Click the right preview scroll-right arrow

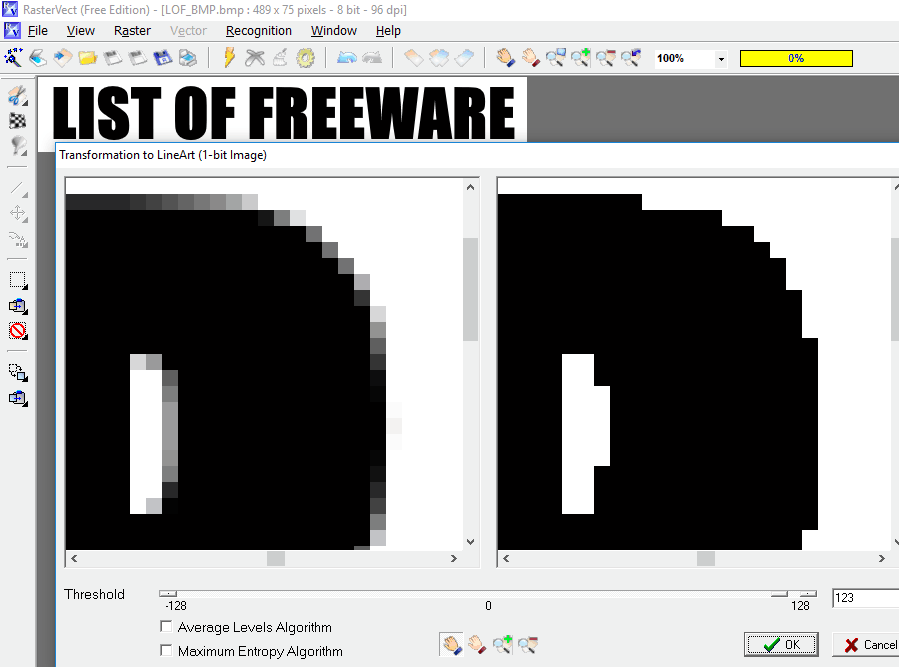882,558
